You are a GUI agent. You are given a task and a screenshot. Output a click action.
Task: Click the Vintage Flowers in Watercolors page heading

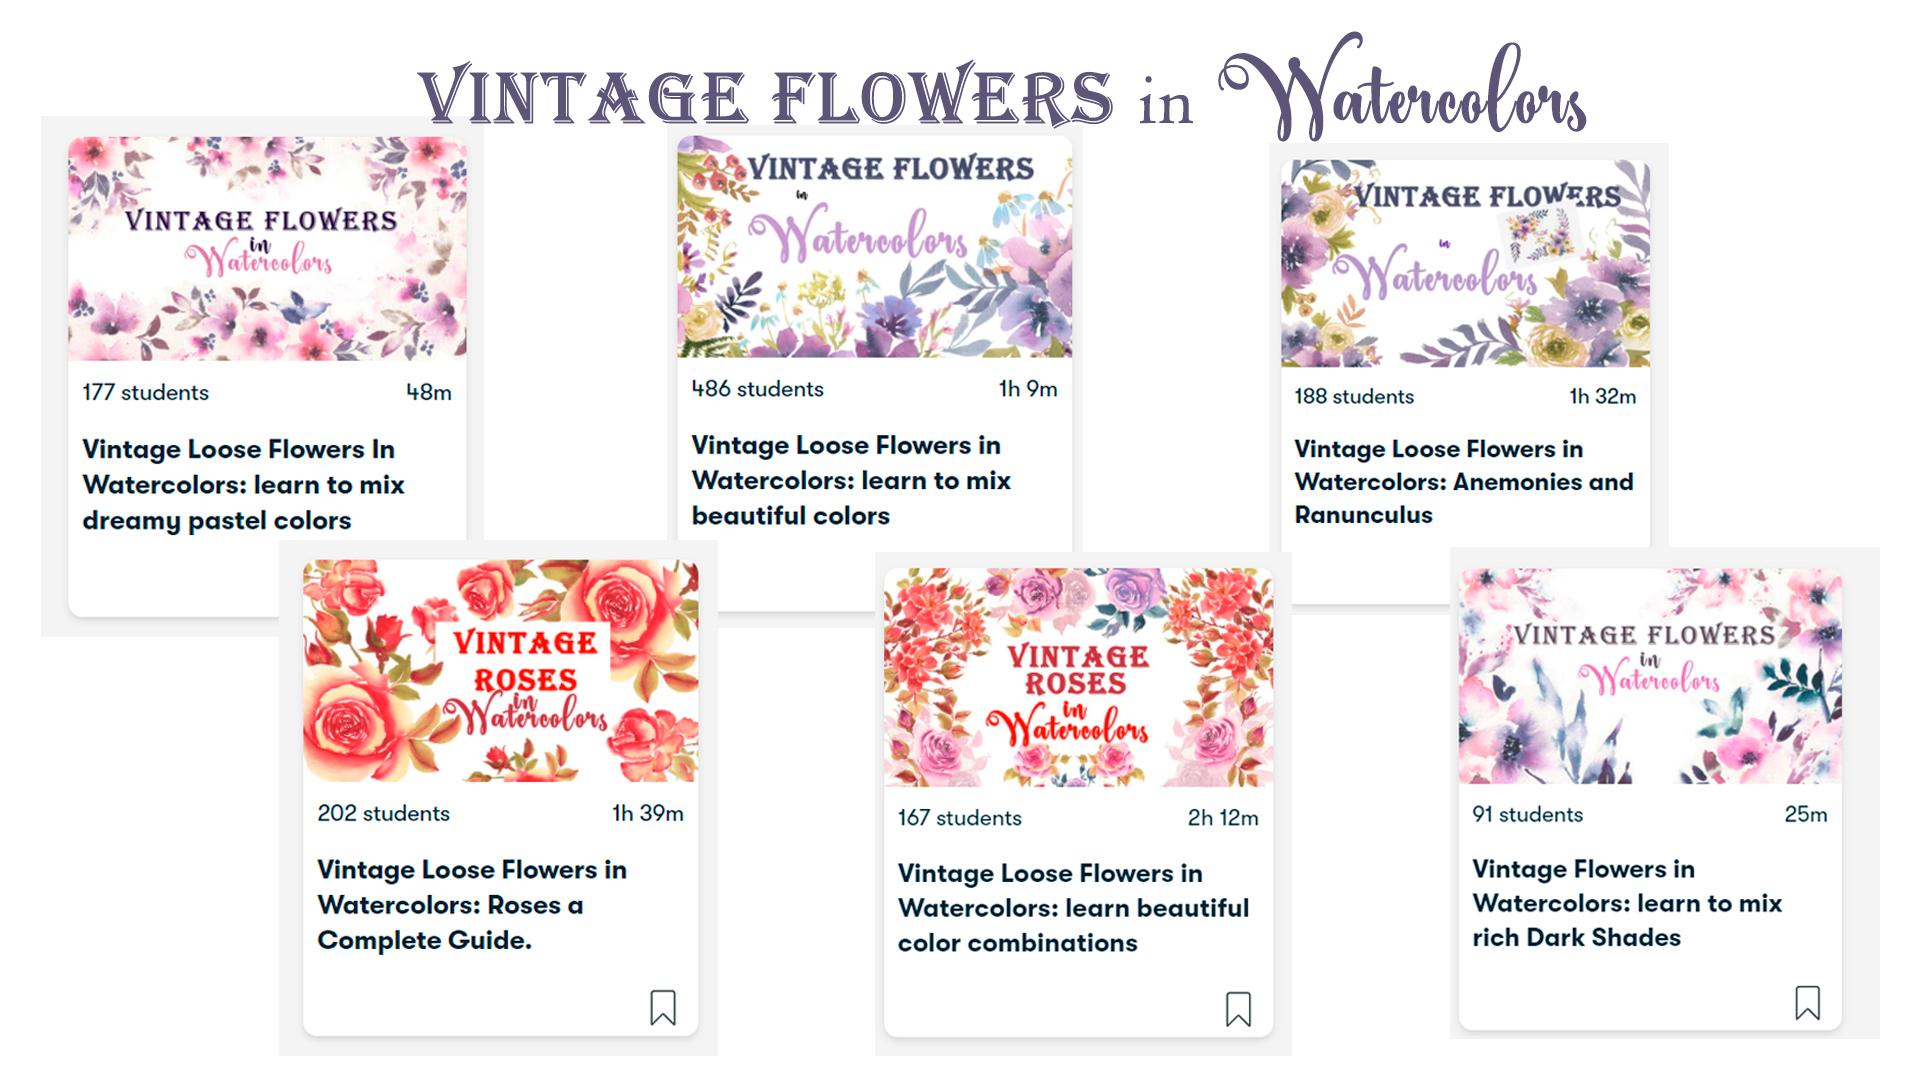tap(1002, 90)
